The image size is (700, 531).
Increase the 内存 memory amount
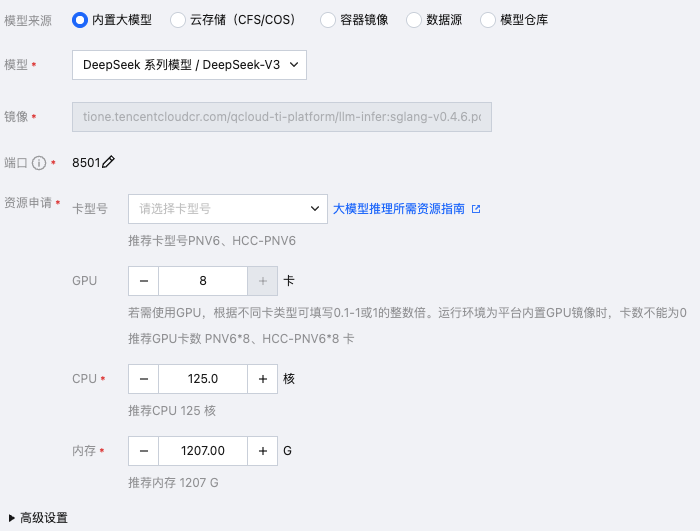[262, 451]
